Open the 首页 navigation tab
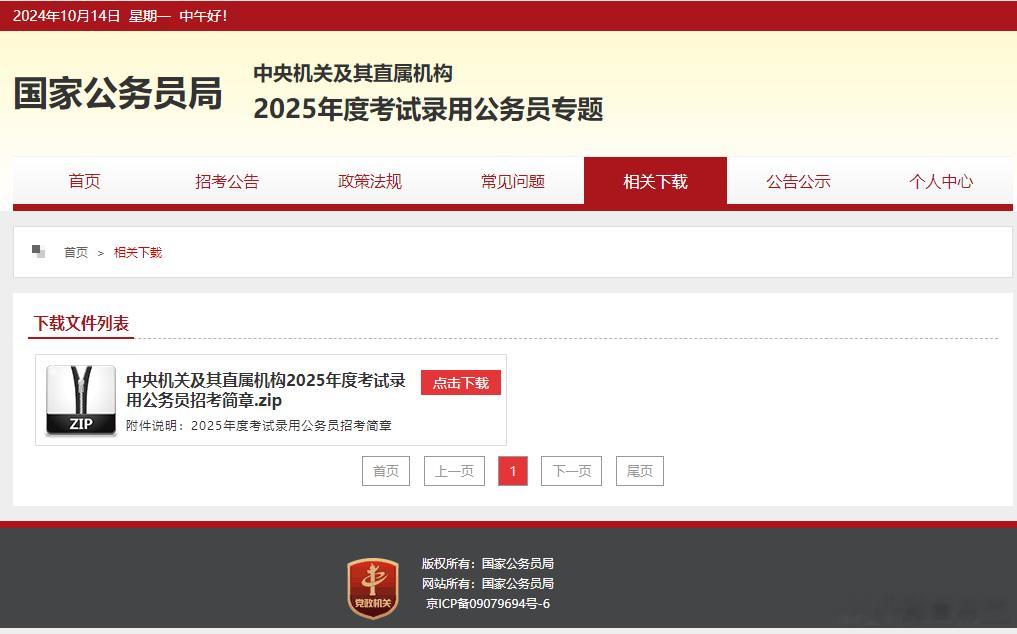1017x634 pixels. (x=84, y=181)
